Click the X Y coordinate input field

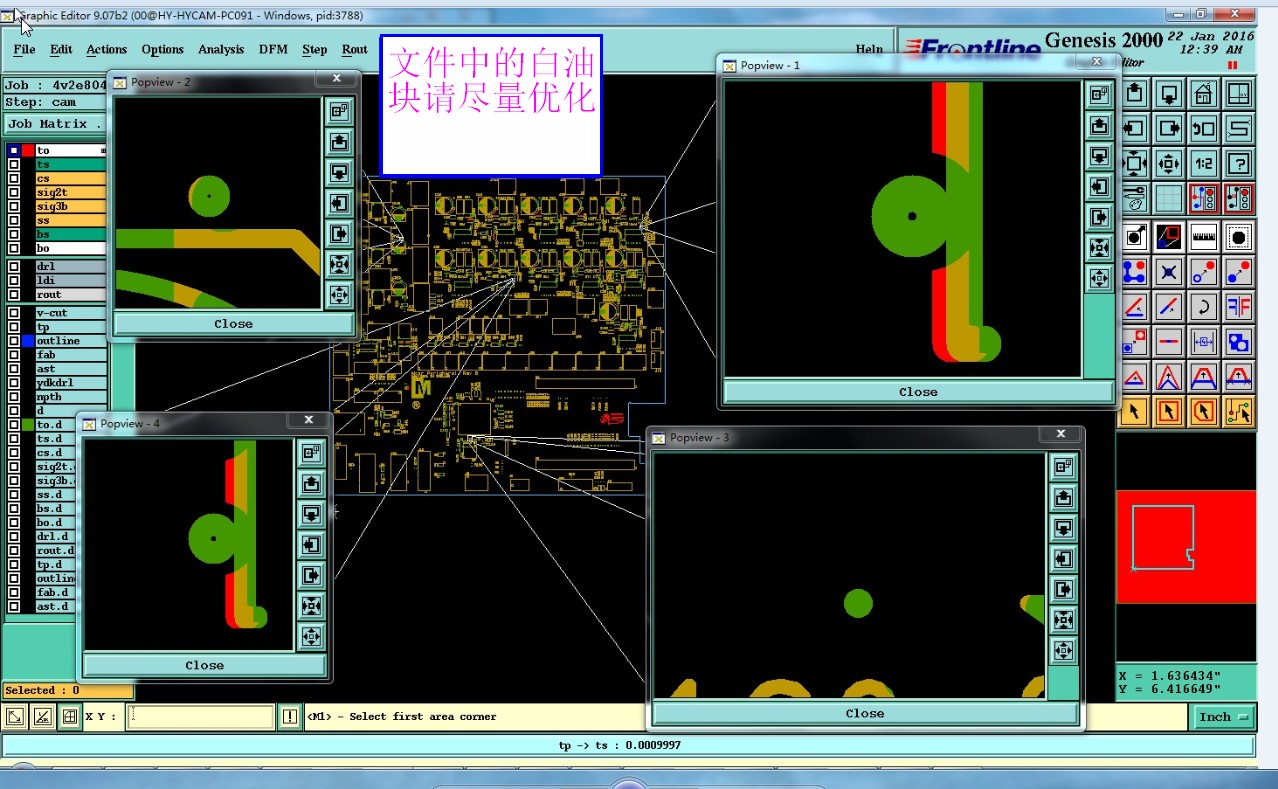pyautogui.click(x=201, y=716)
